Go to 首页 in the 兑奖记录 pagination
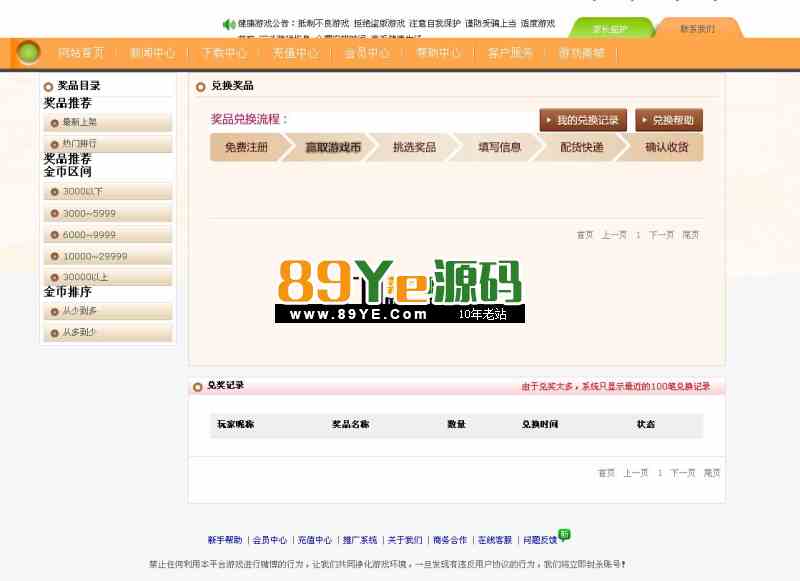 click(x=606, y=473)
